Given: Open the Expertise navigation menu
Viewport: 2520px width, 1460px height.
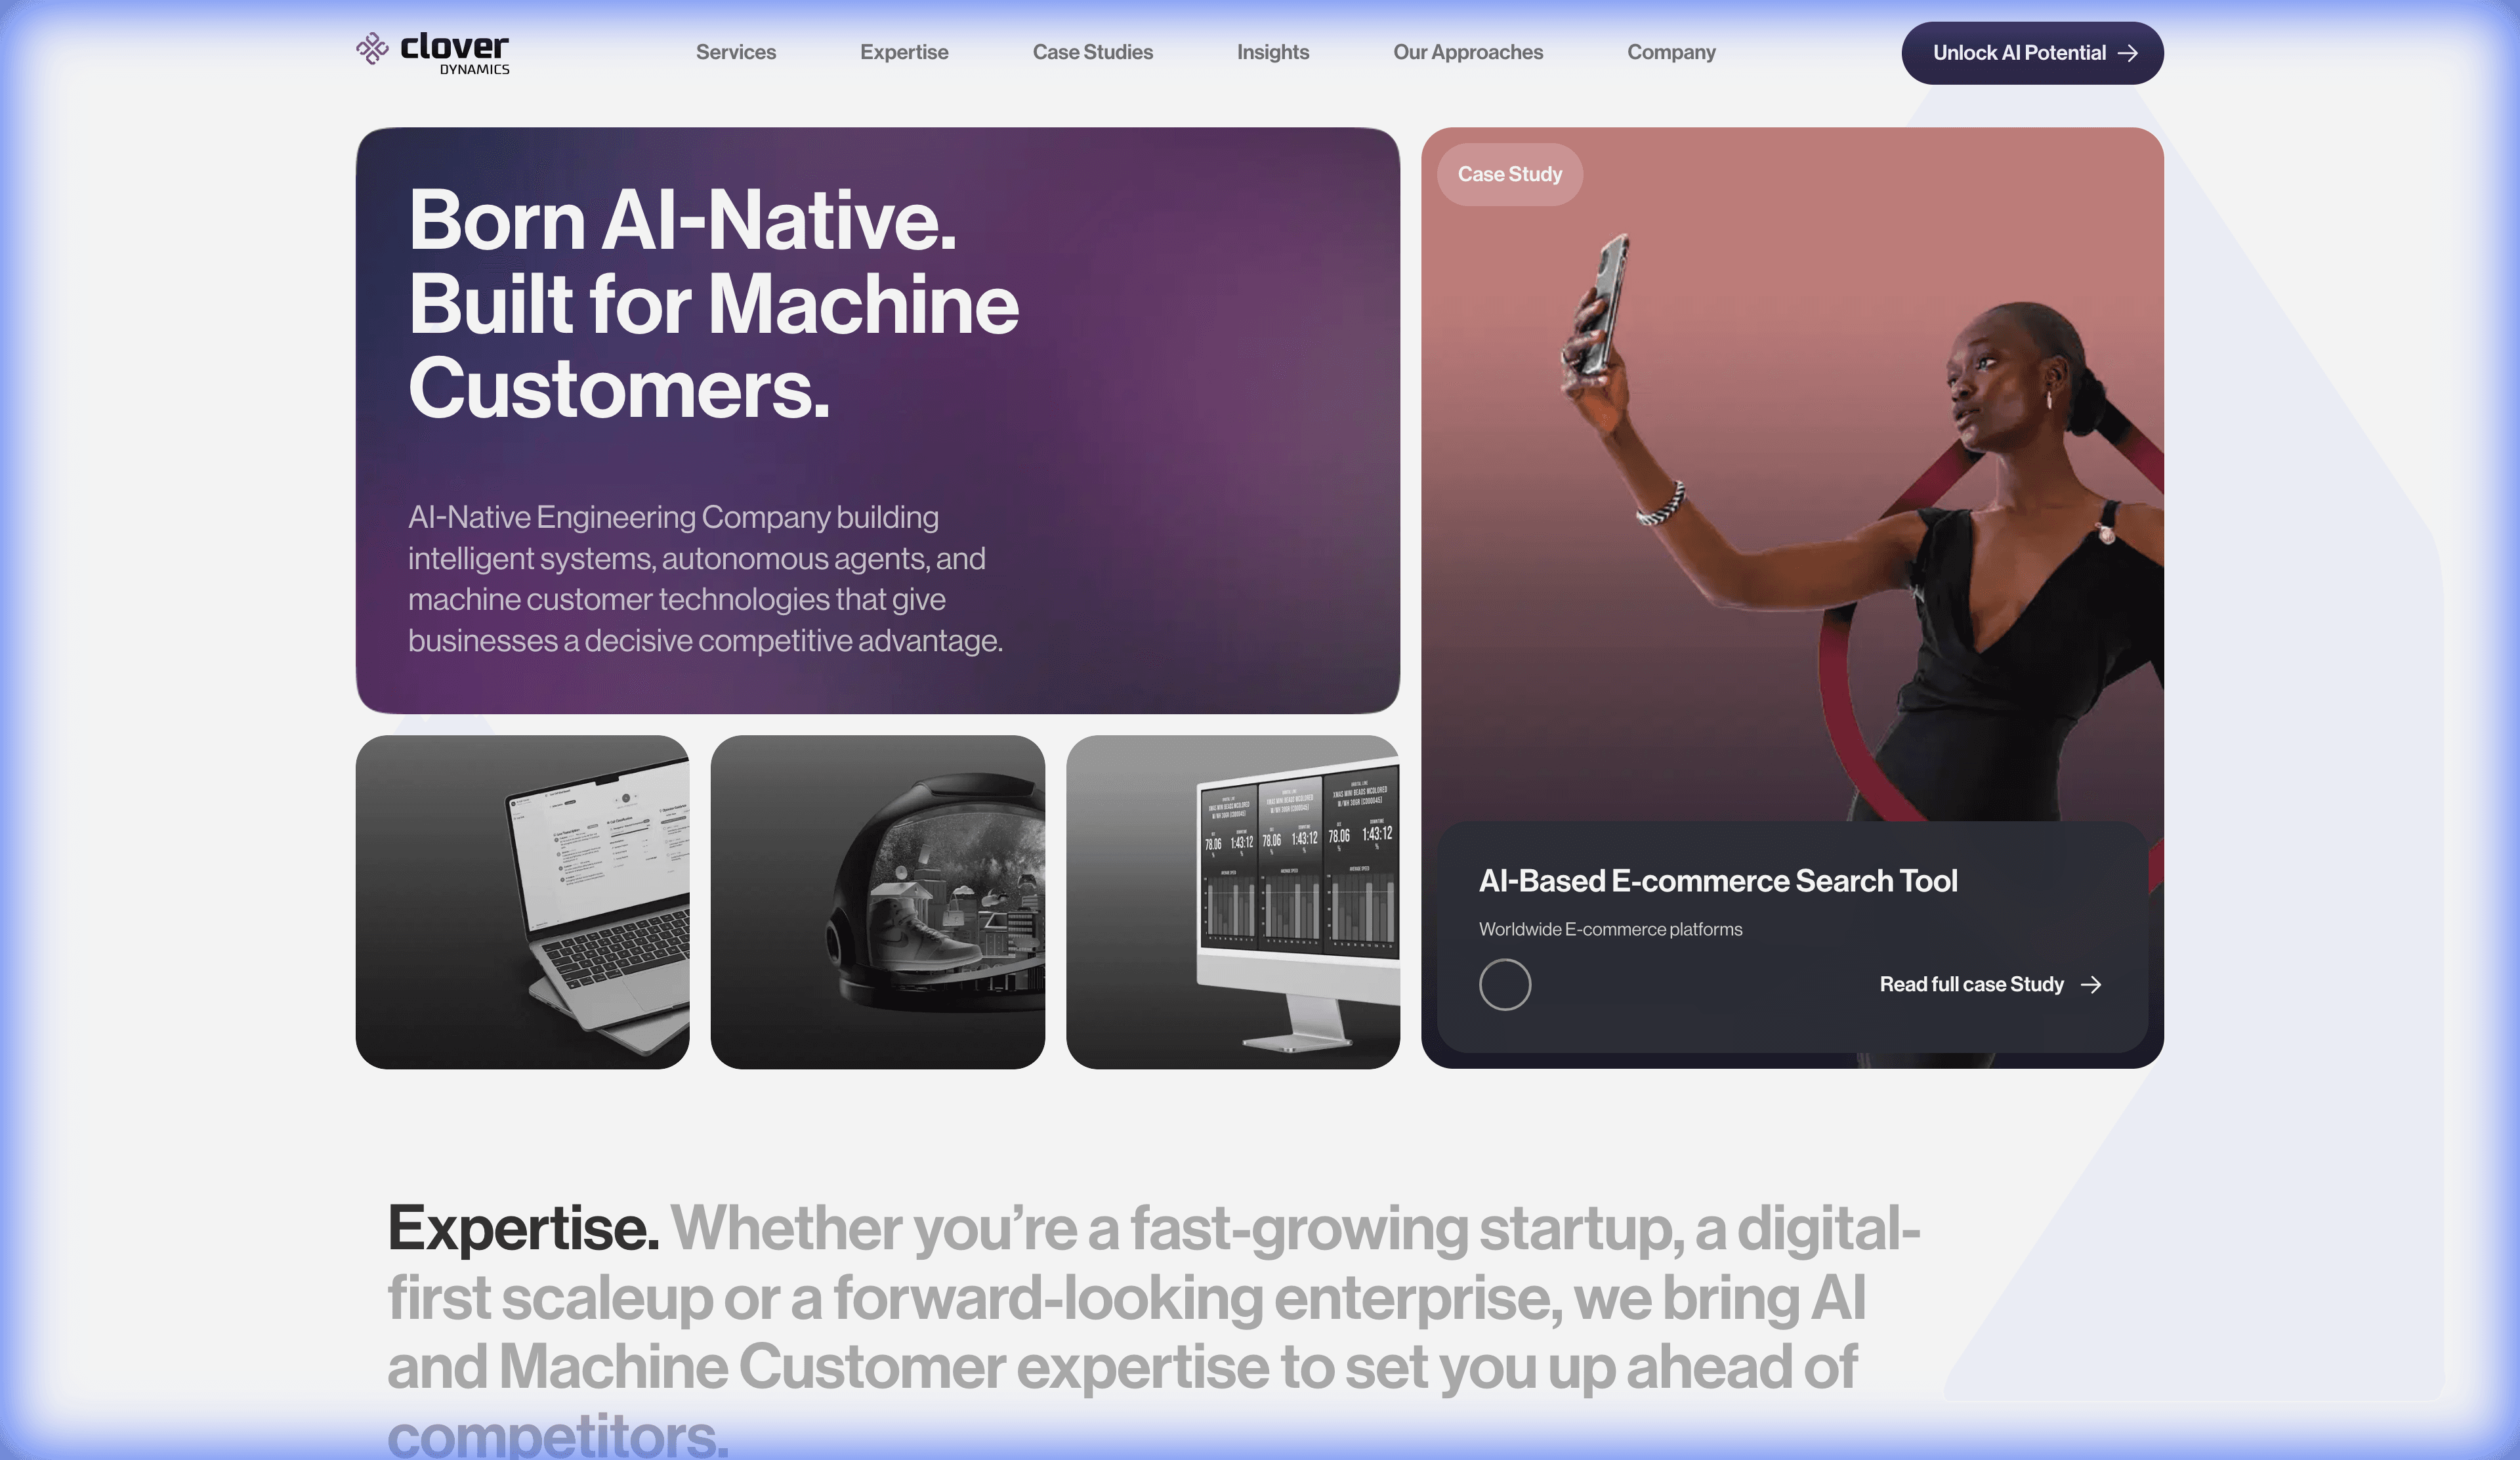Looking at the screenshot, I should coord(904,52).
